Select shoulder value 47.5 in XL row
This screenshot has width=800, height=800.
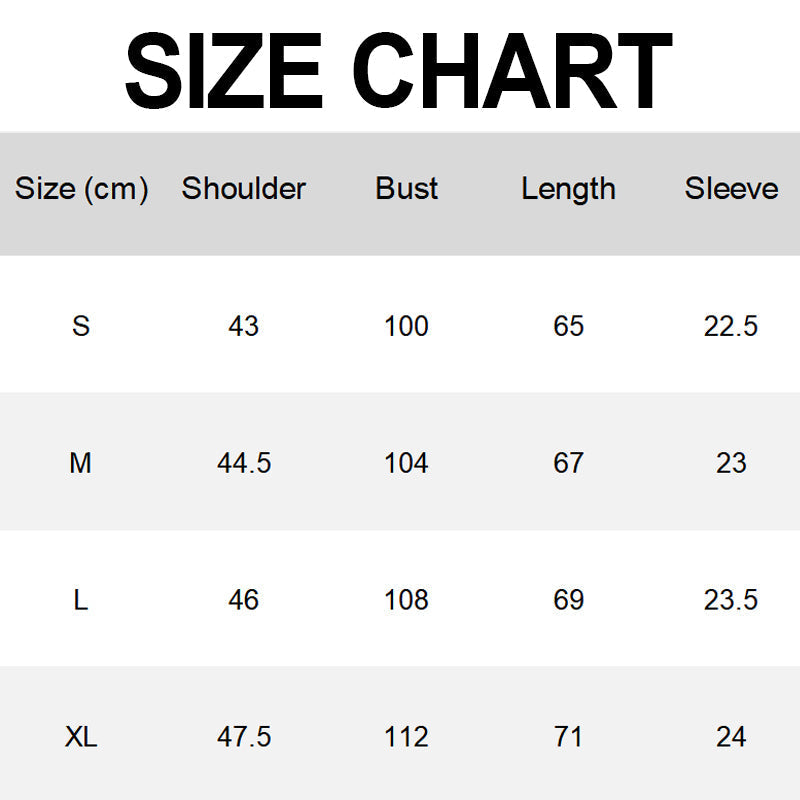pos(244,737)
